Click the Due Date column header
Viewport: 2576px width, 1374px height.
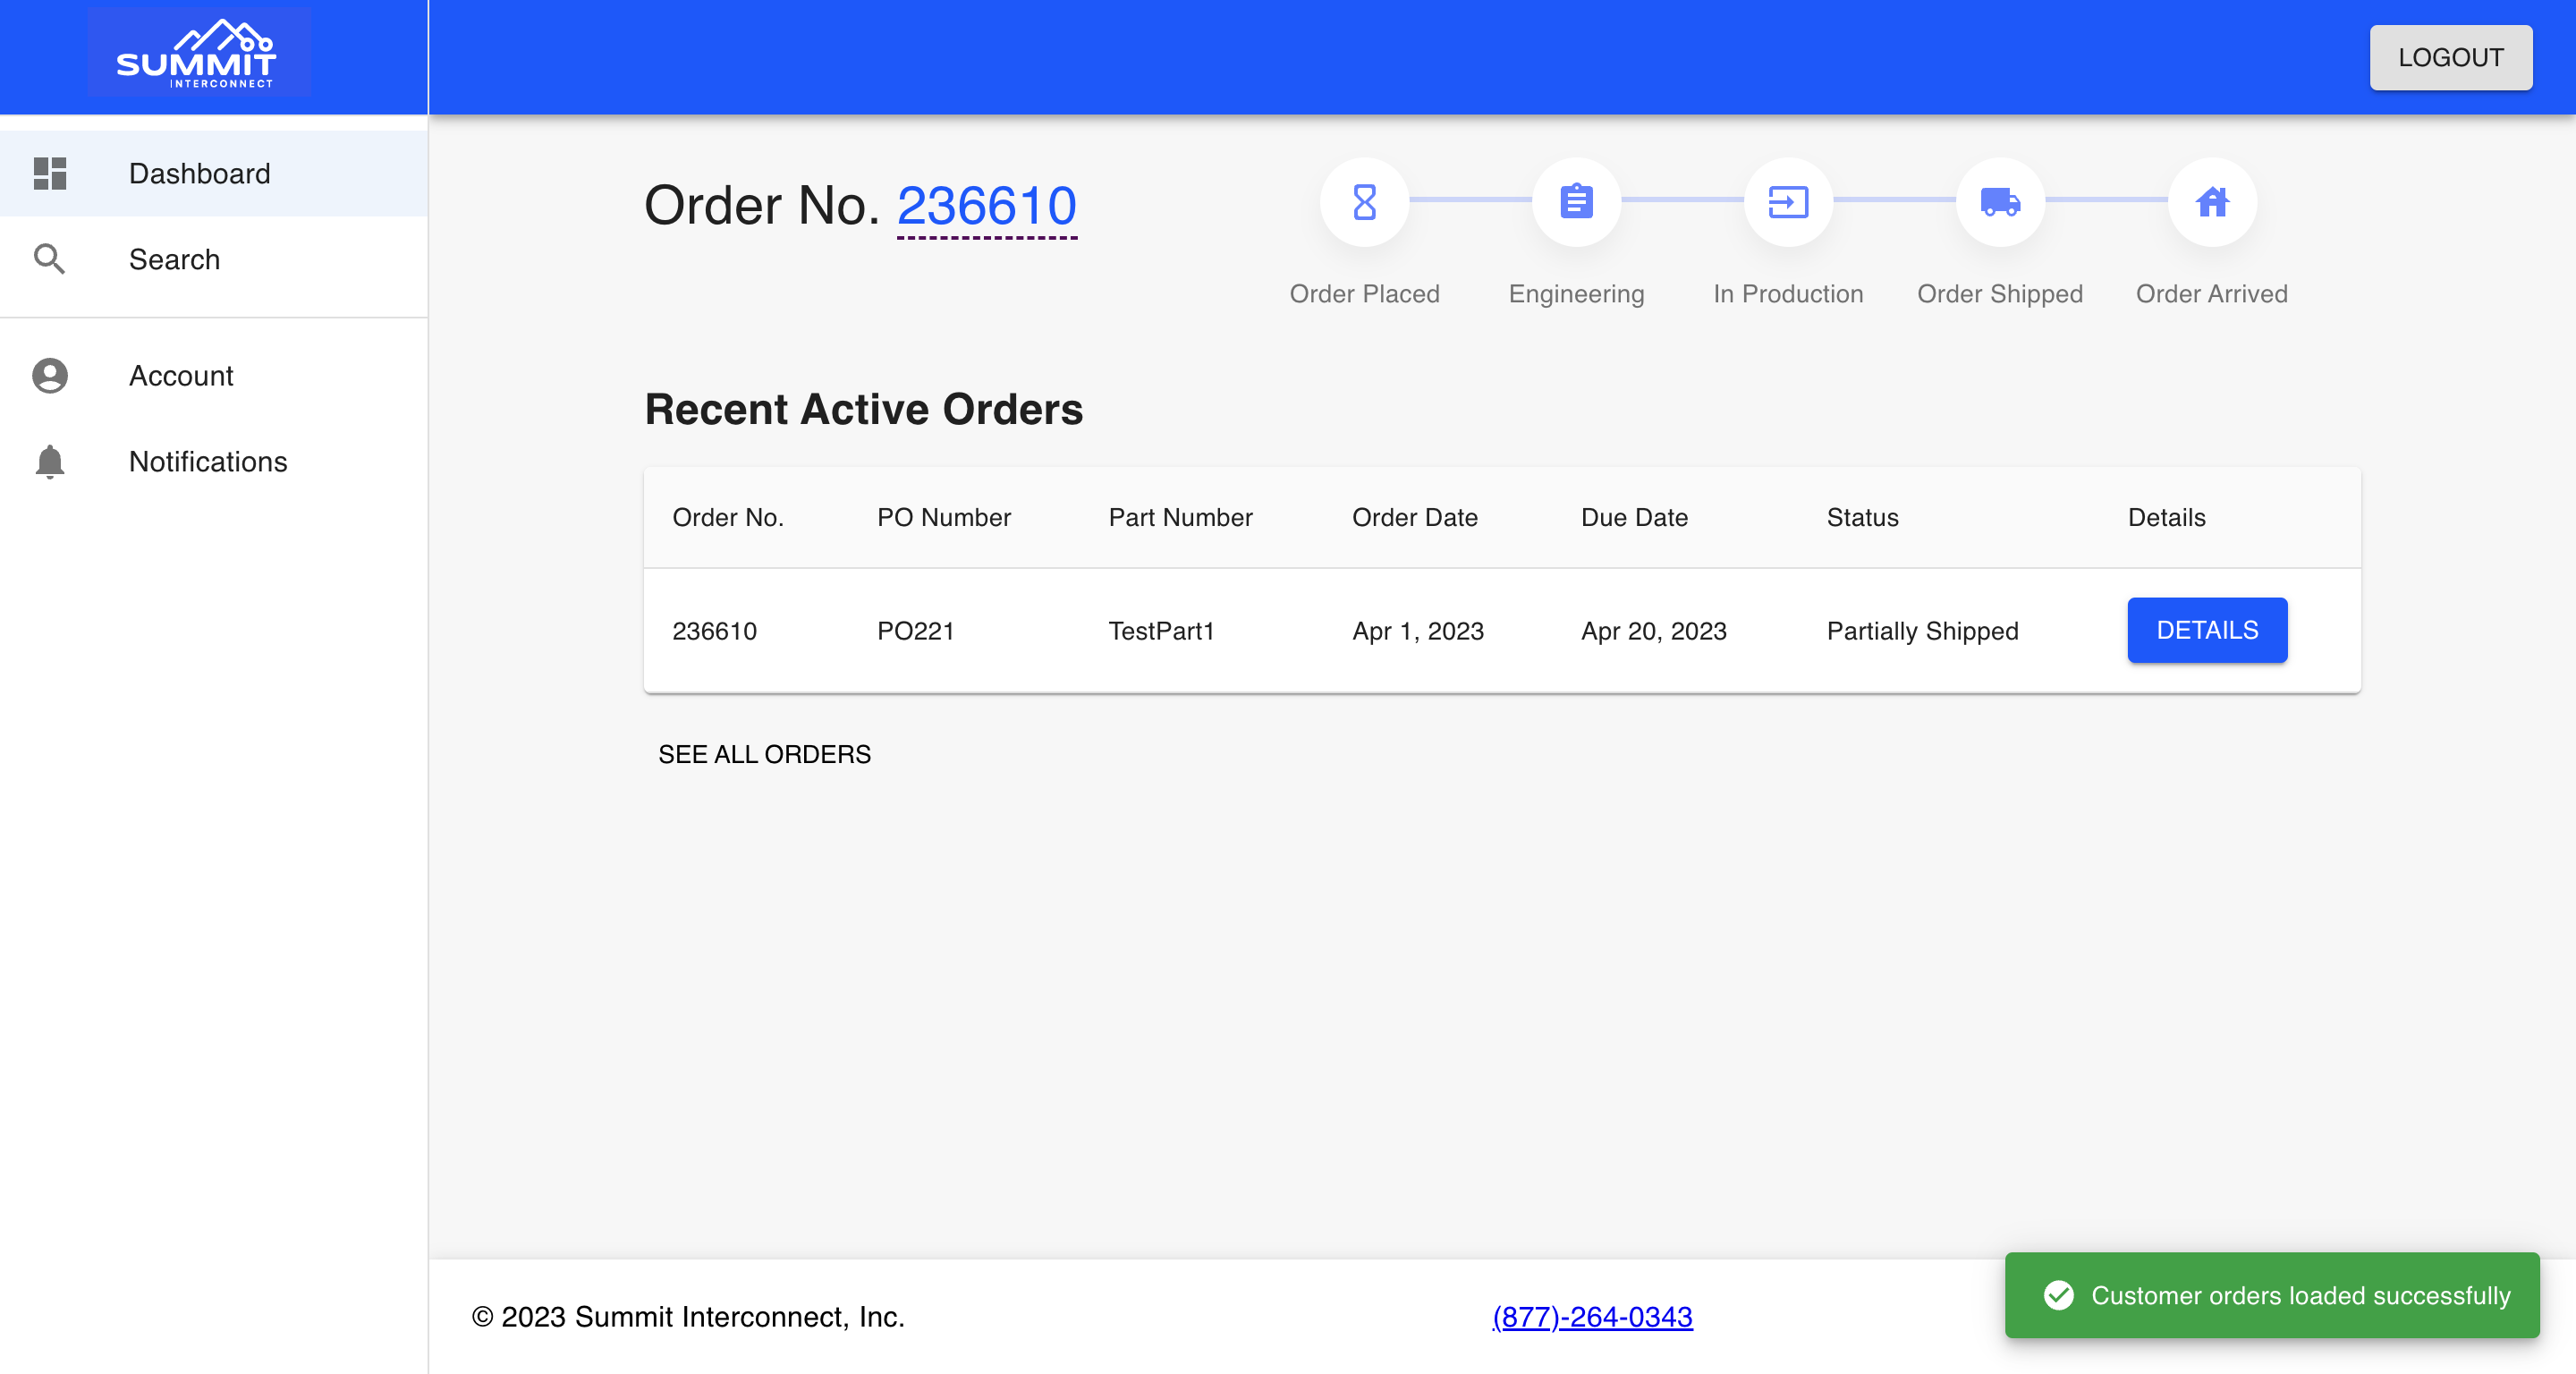coord(1634,517)
